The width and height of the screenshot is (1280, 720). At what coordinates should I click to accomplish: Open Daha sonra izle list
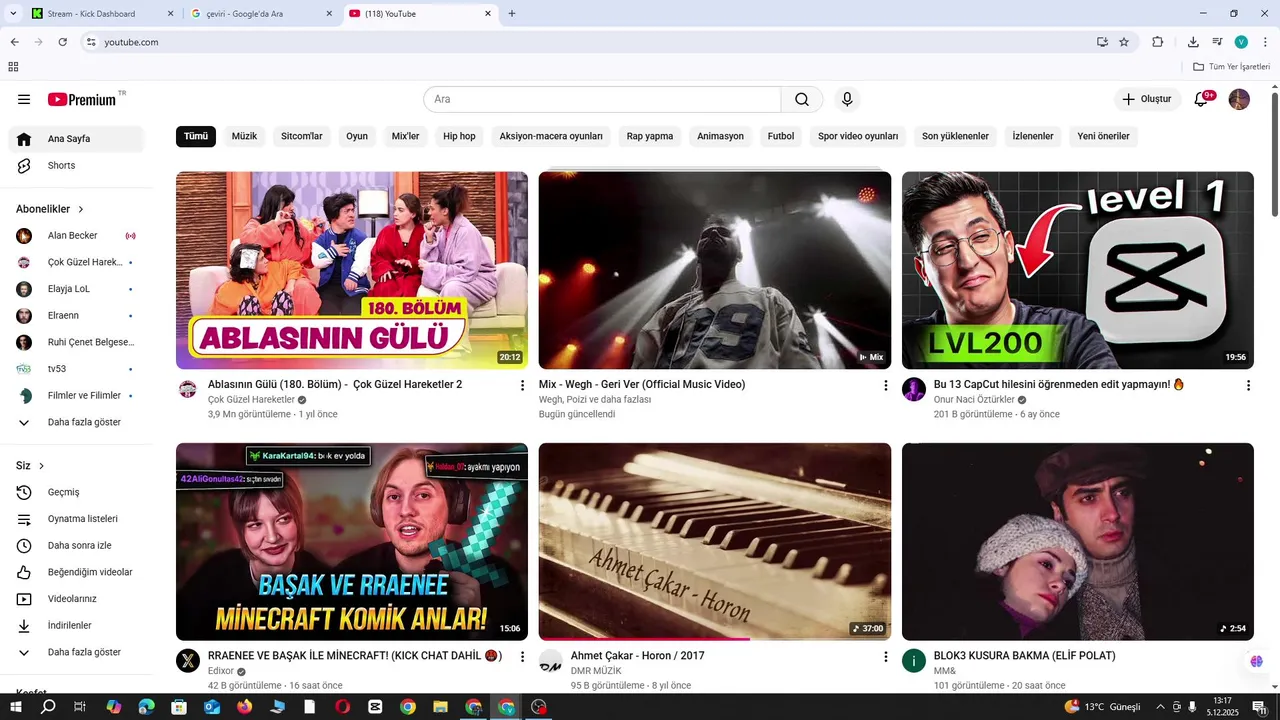[76, 546]
